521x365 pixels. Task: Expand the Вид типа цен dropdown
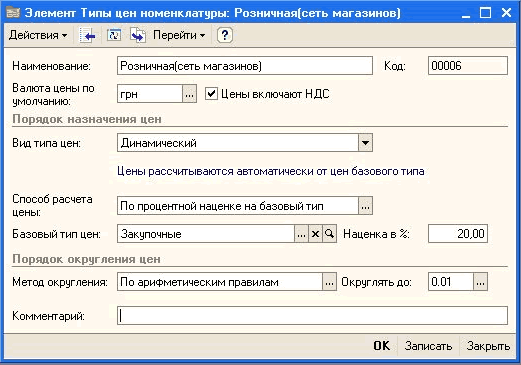coord(365,143)
